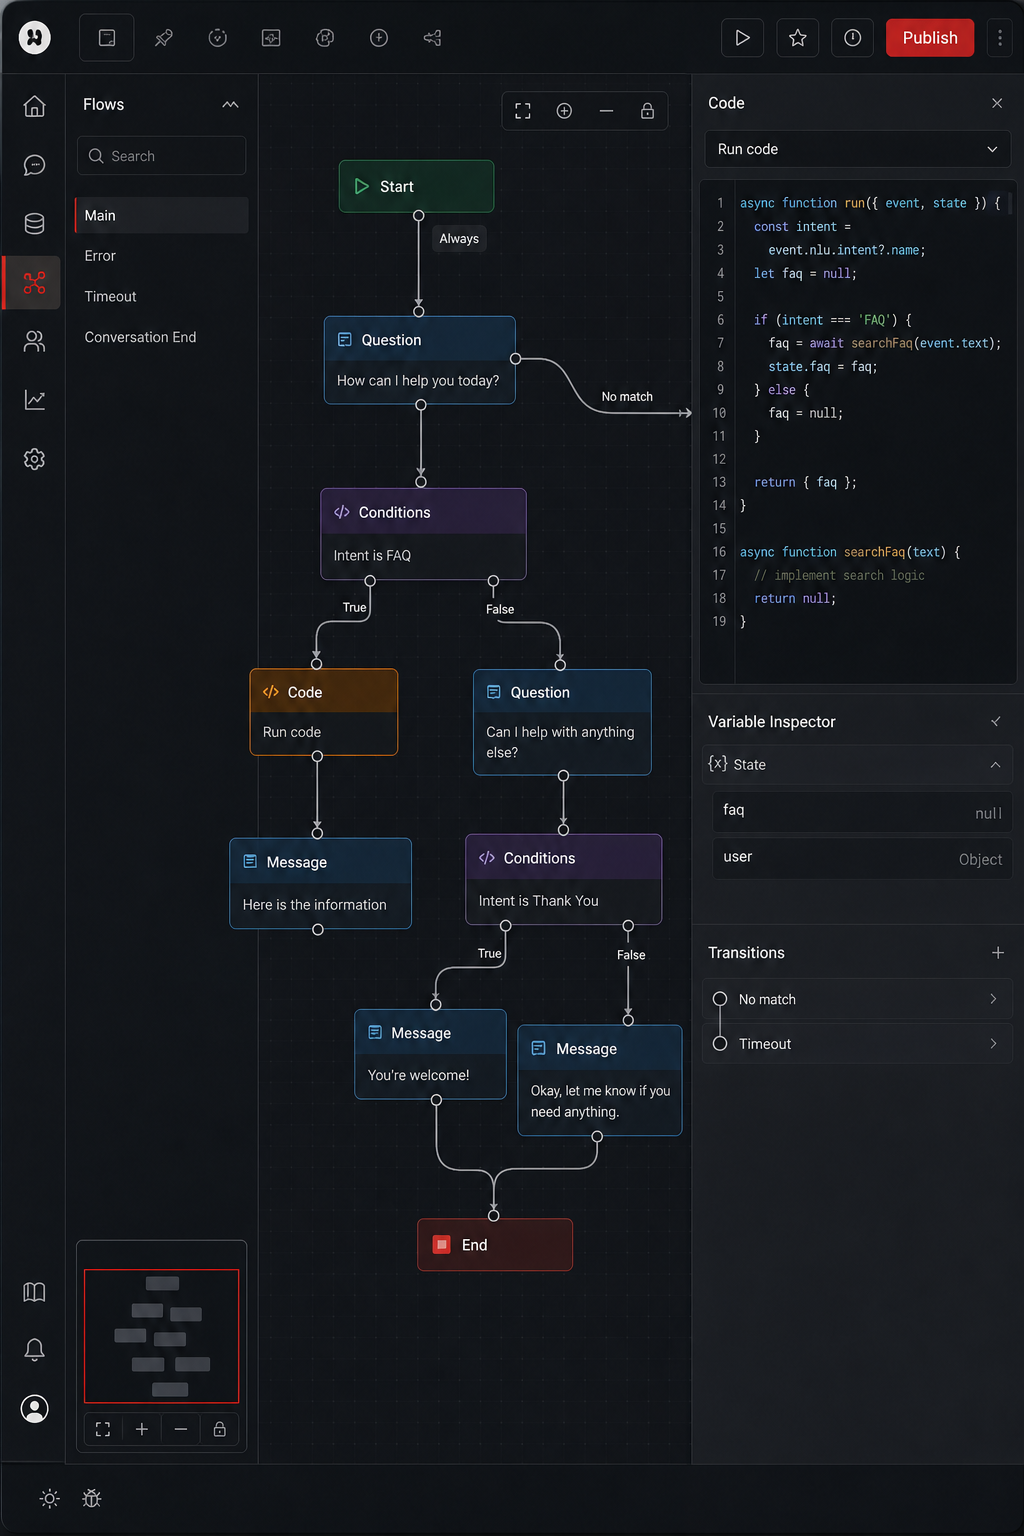
Task: Open the settings gear in sidebar
Action: point(35,459)
